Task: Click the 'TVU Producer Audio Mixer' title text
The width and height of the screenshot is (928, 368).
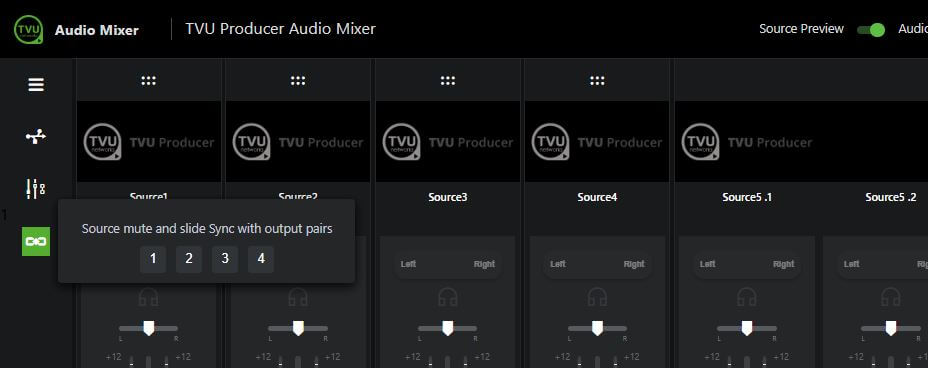Action: 281,29
